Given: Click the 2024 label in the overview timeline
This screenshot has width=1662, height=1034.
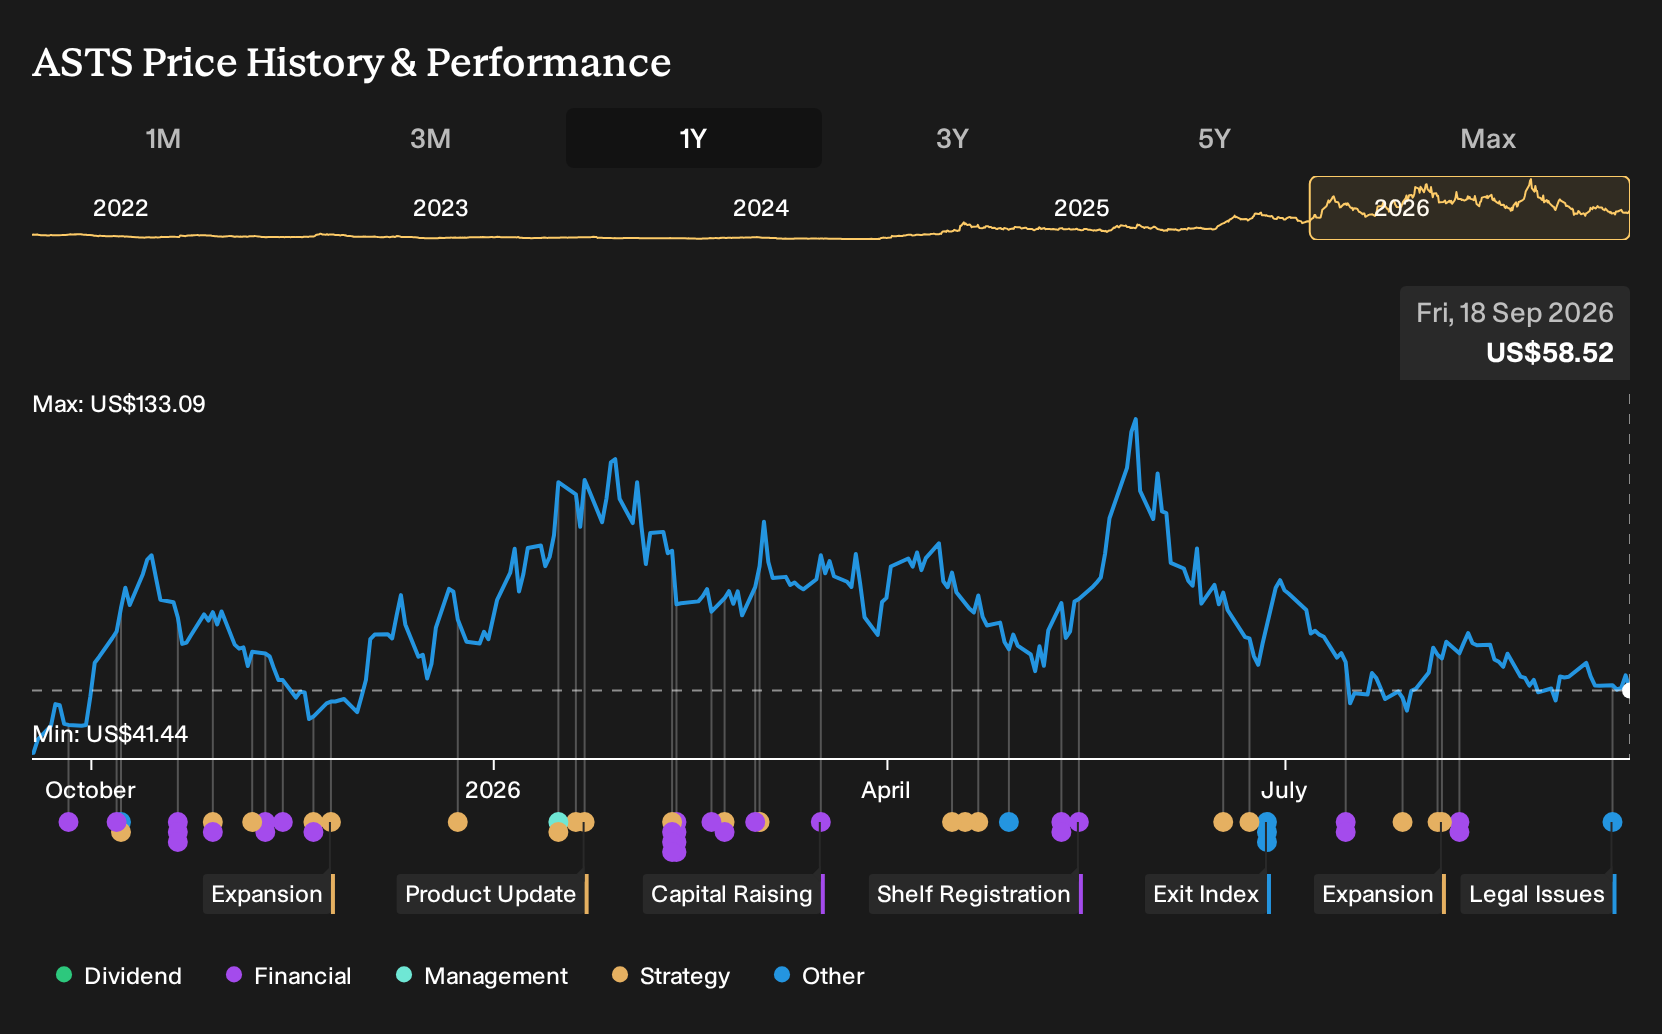Looking at the screenshot, I should click(x=761, y=208).
